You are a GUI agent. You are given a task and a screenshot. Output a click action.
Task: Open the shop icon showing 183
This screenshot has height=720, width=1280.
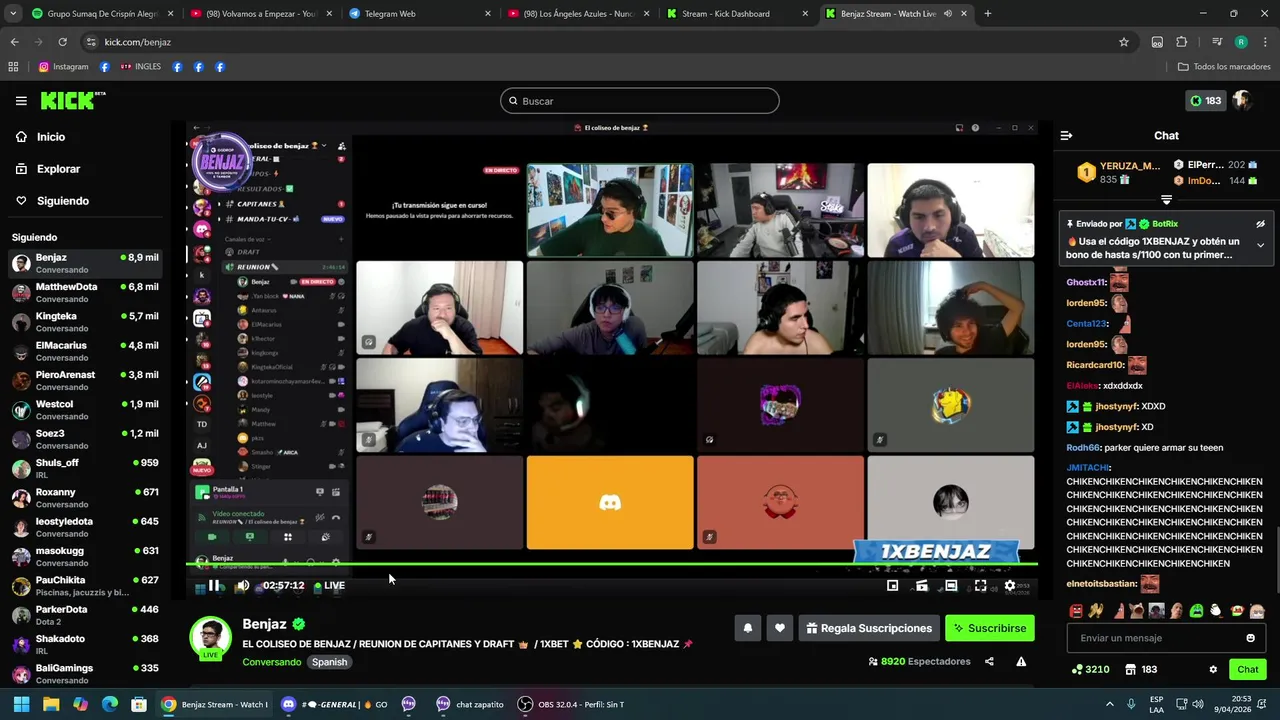click(1141, 669)
